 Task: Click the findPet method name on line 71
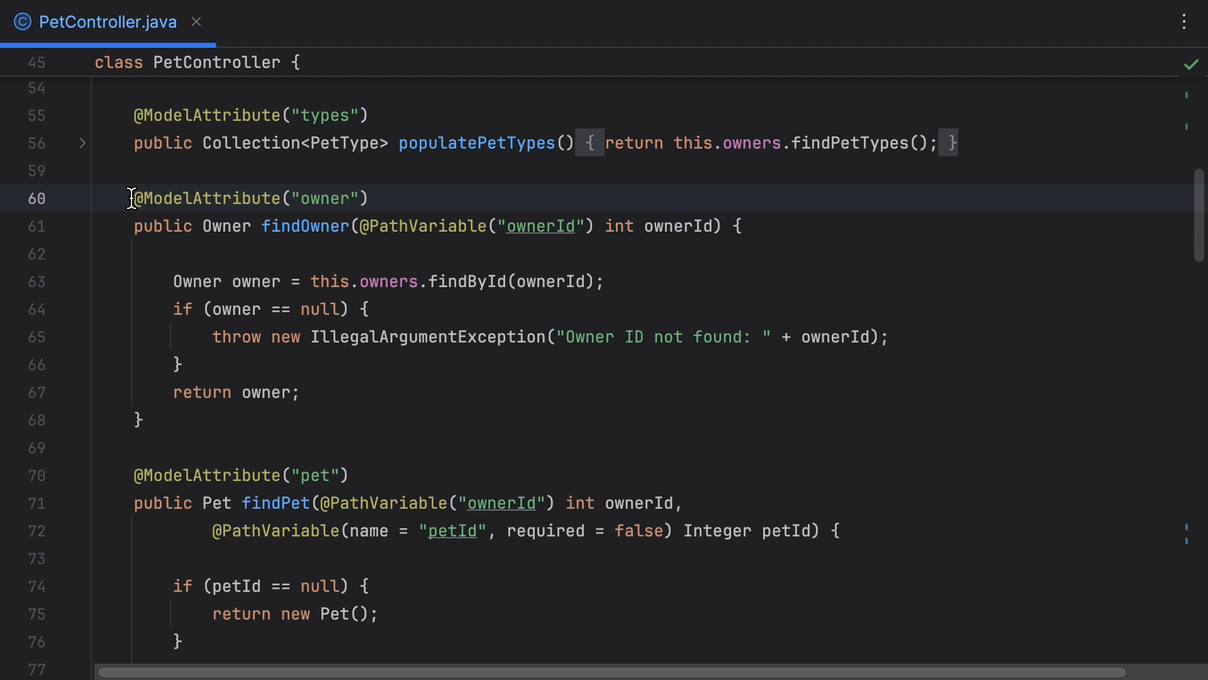tap(275, 503)
